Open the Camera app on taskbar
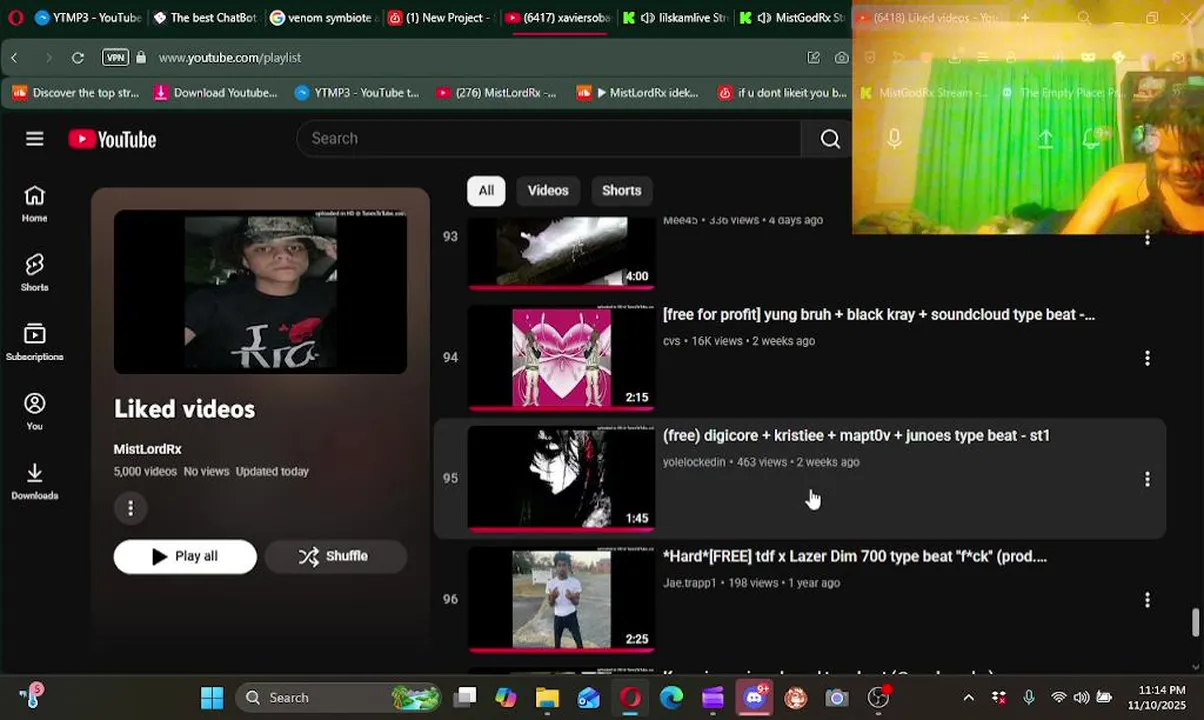The width and height of the screenshot is (1204, 720). click(x=837, y=698)
